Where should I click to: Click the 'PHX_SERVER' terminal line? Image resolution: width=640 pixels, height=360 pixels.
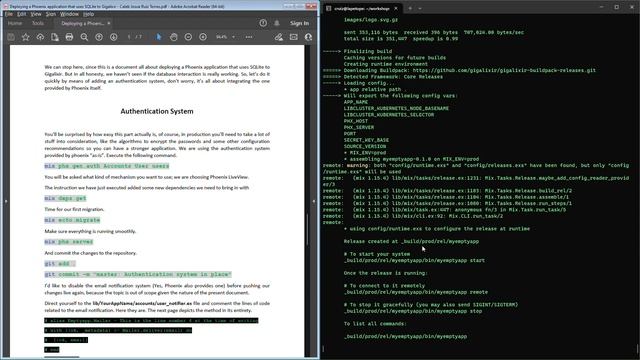point(359,127)
